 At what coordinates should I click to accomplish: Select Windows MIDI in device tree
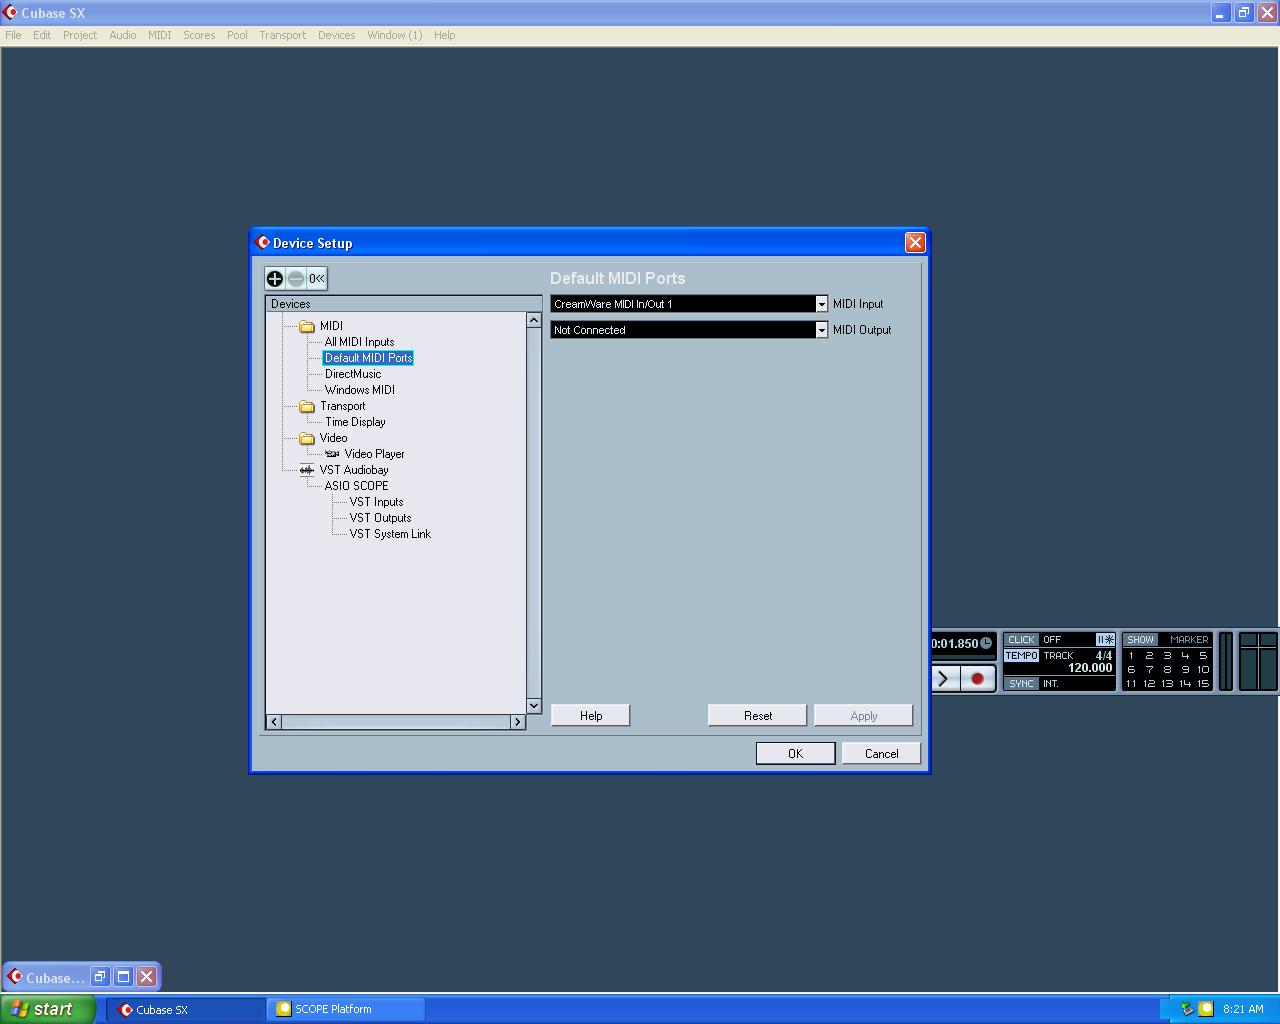pos(360,390)
